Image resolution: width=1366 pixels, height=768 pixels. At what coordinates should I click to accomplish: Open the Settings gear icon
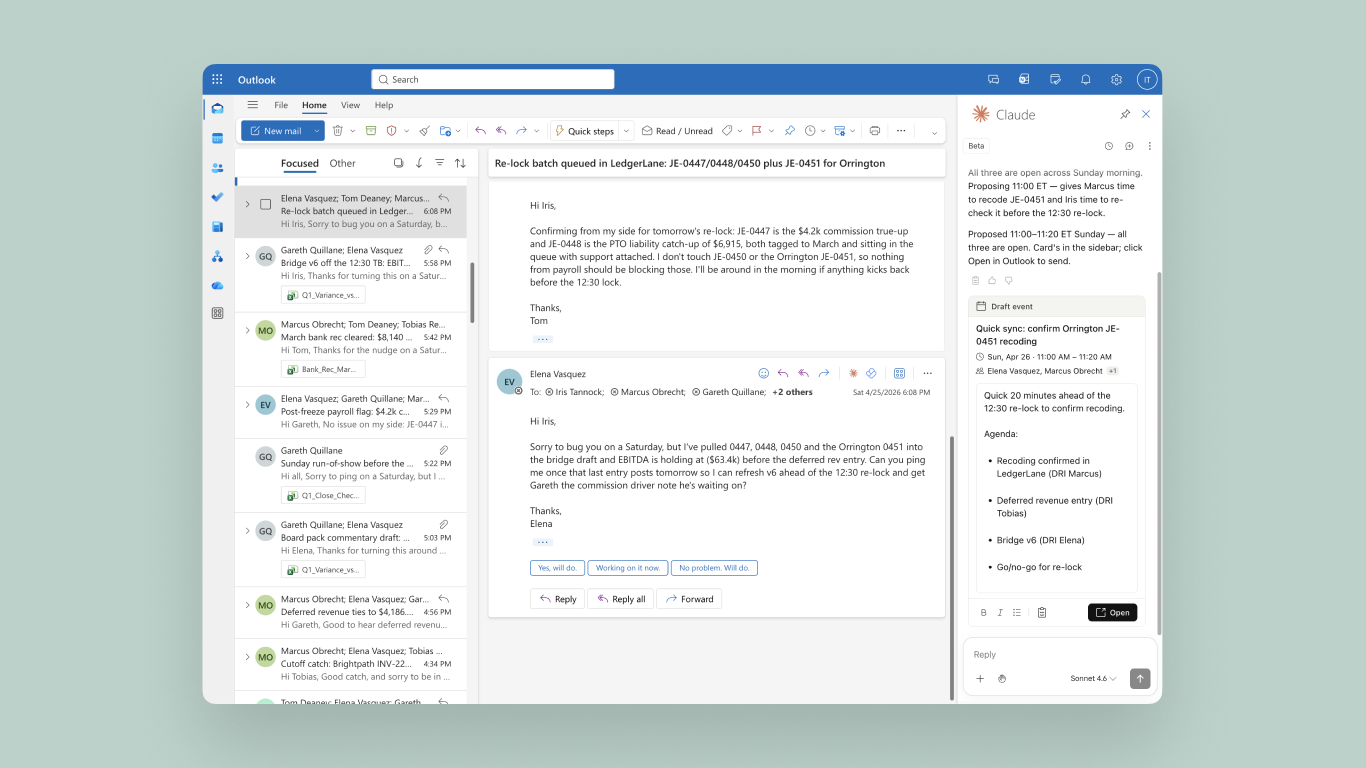[1116, 80]
